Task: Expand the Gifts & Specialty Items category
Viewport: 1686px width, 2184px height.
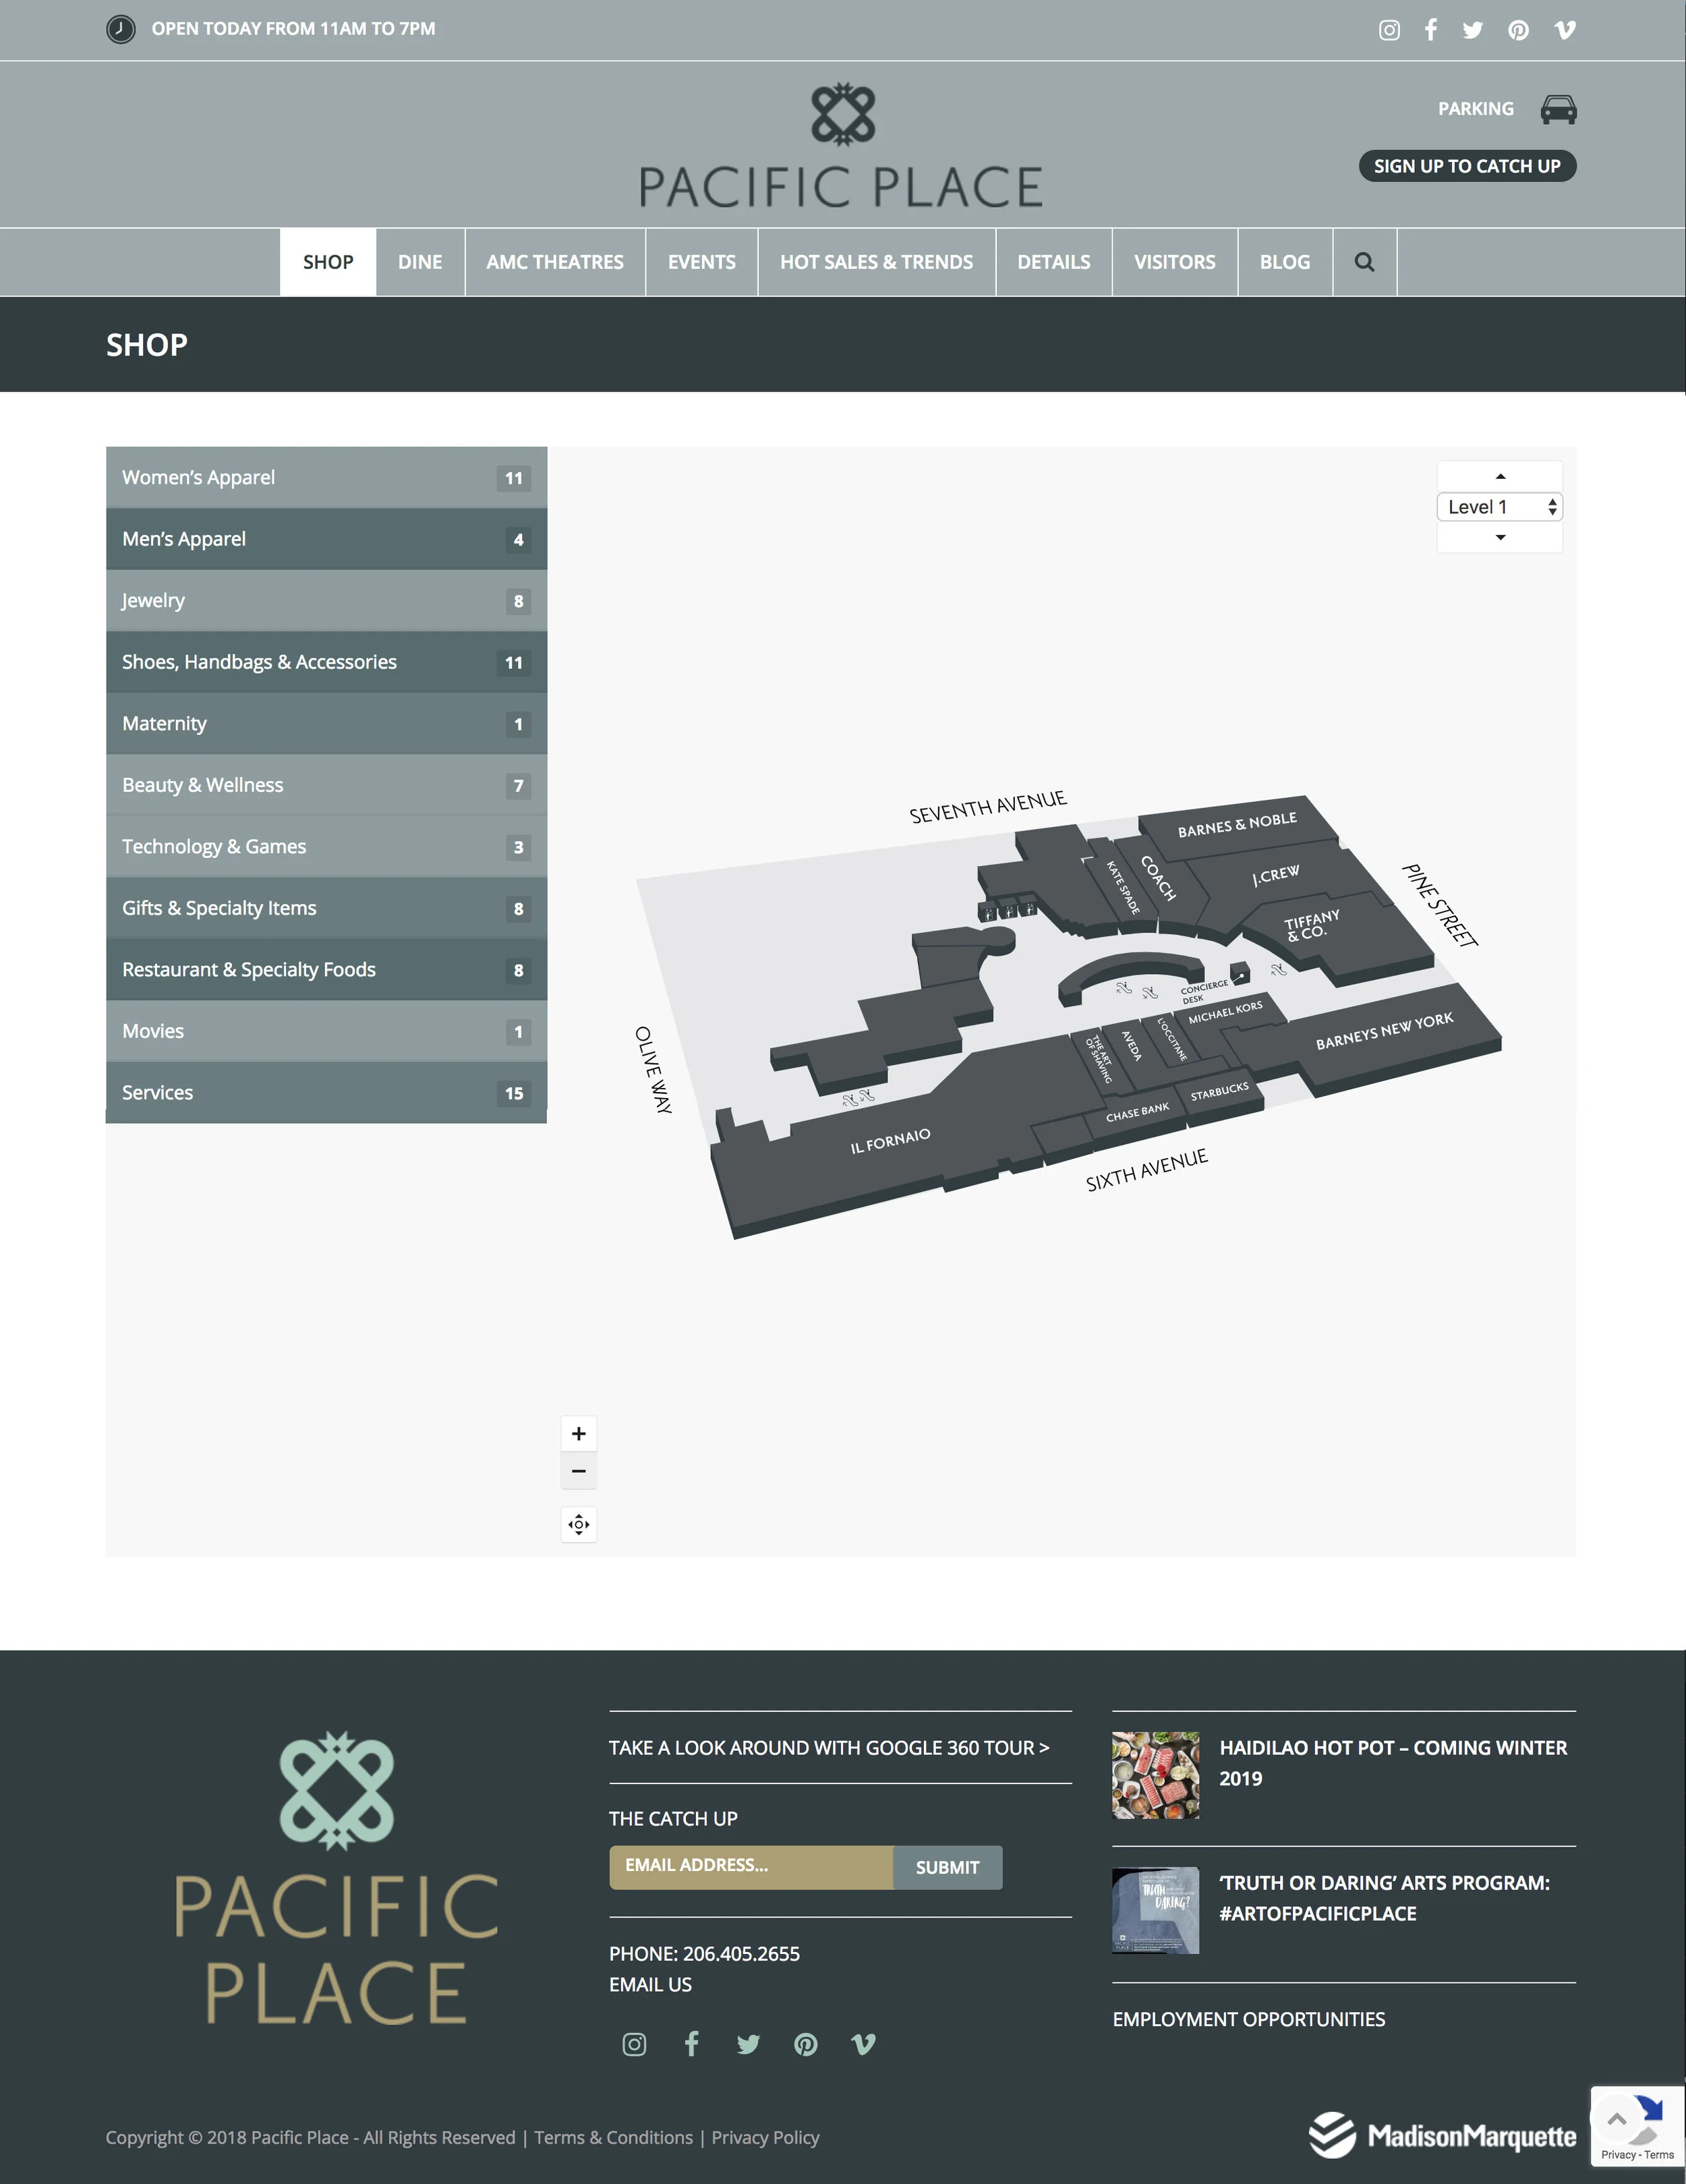Action: coord(326,908)
